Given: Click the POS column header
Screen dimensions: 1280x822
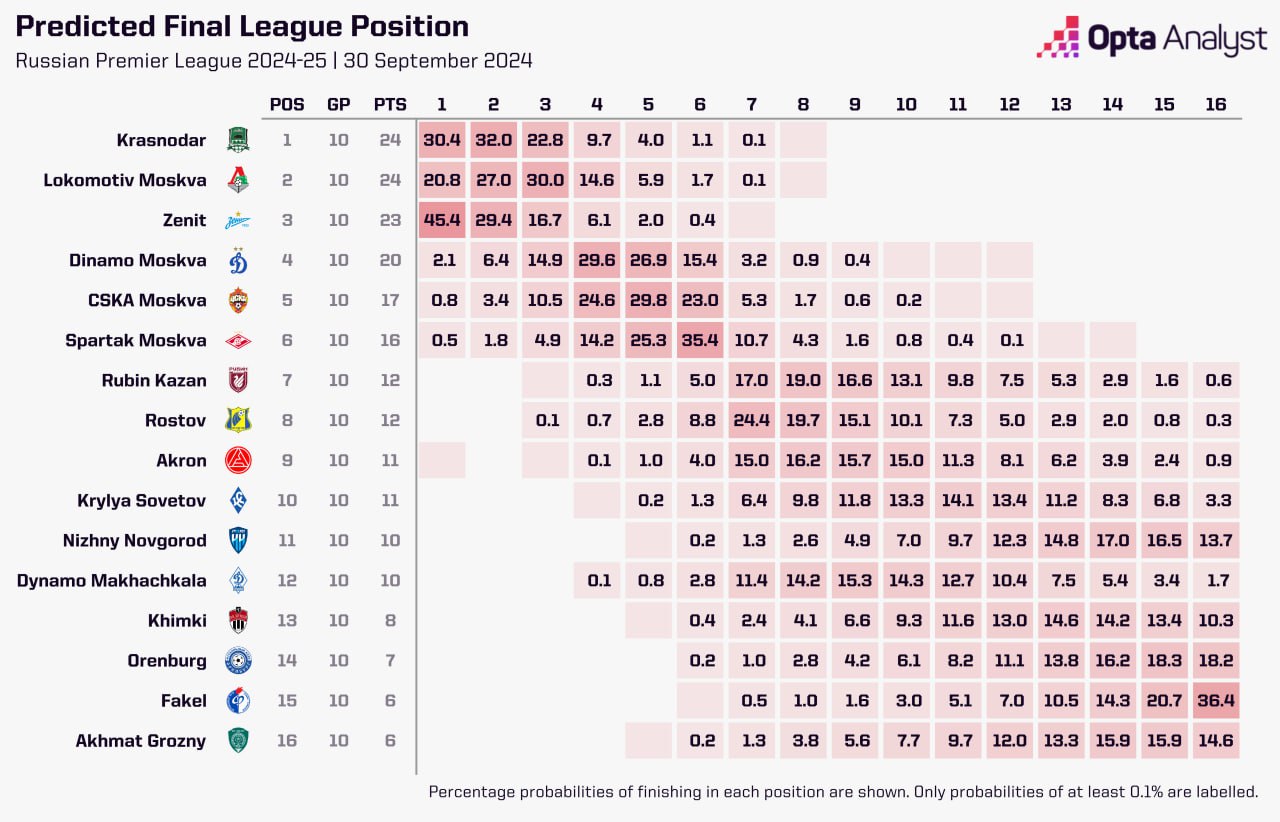Looking at the screenshot, I should coord(287,104).
